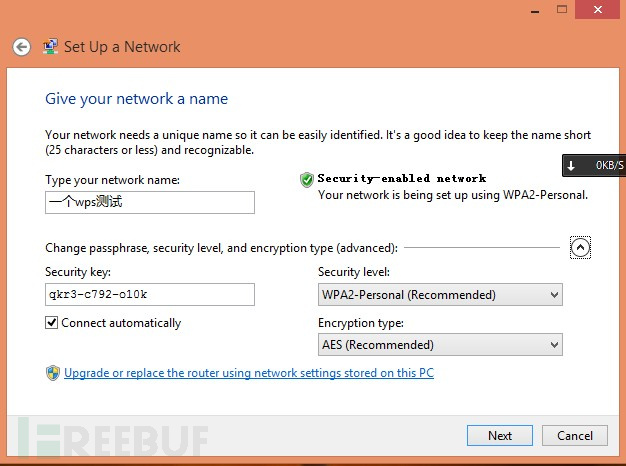
Task: Click the Cancel button
Action: pos(575,436)
